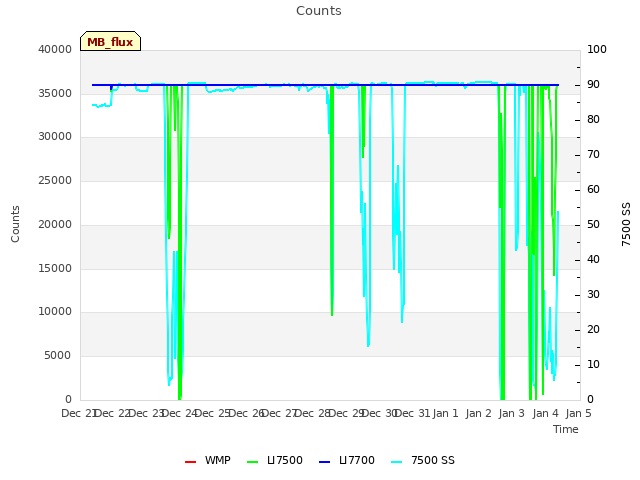Click the Dec 21 date label
Screen dimensions: 640x480
coord(79,413)
